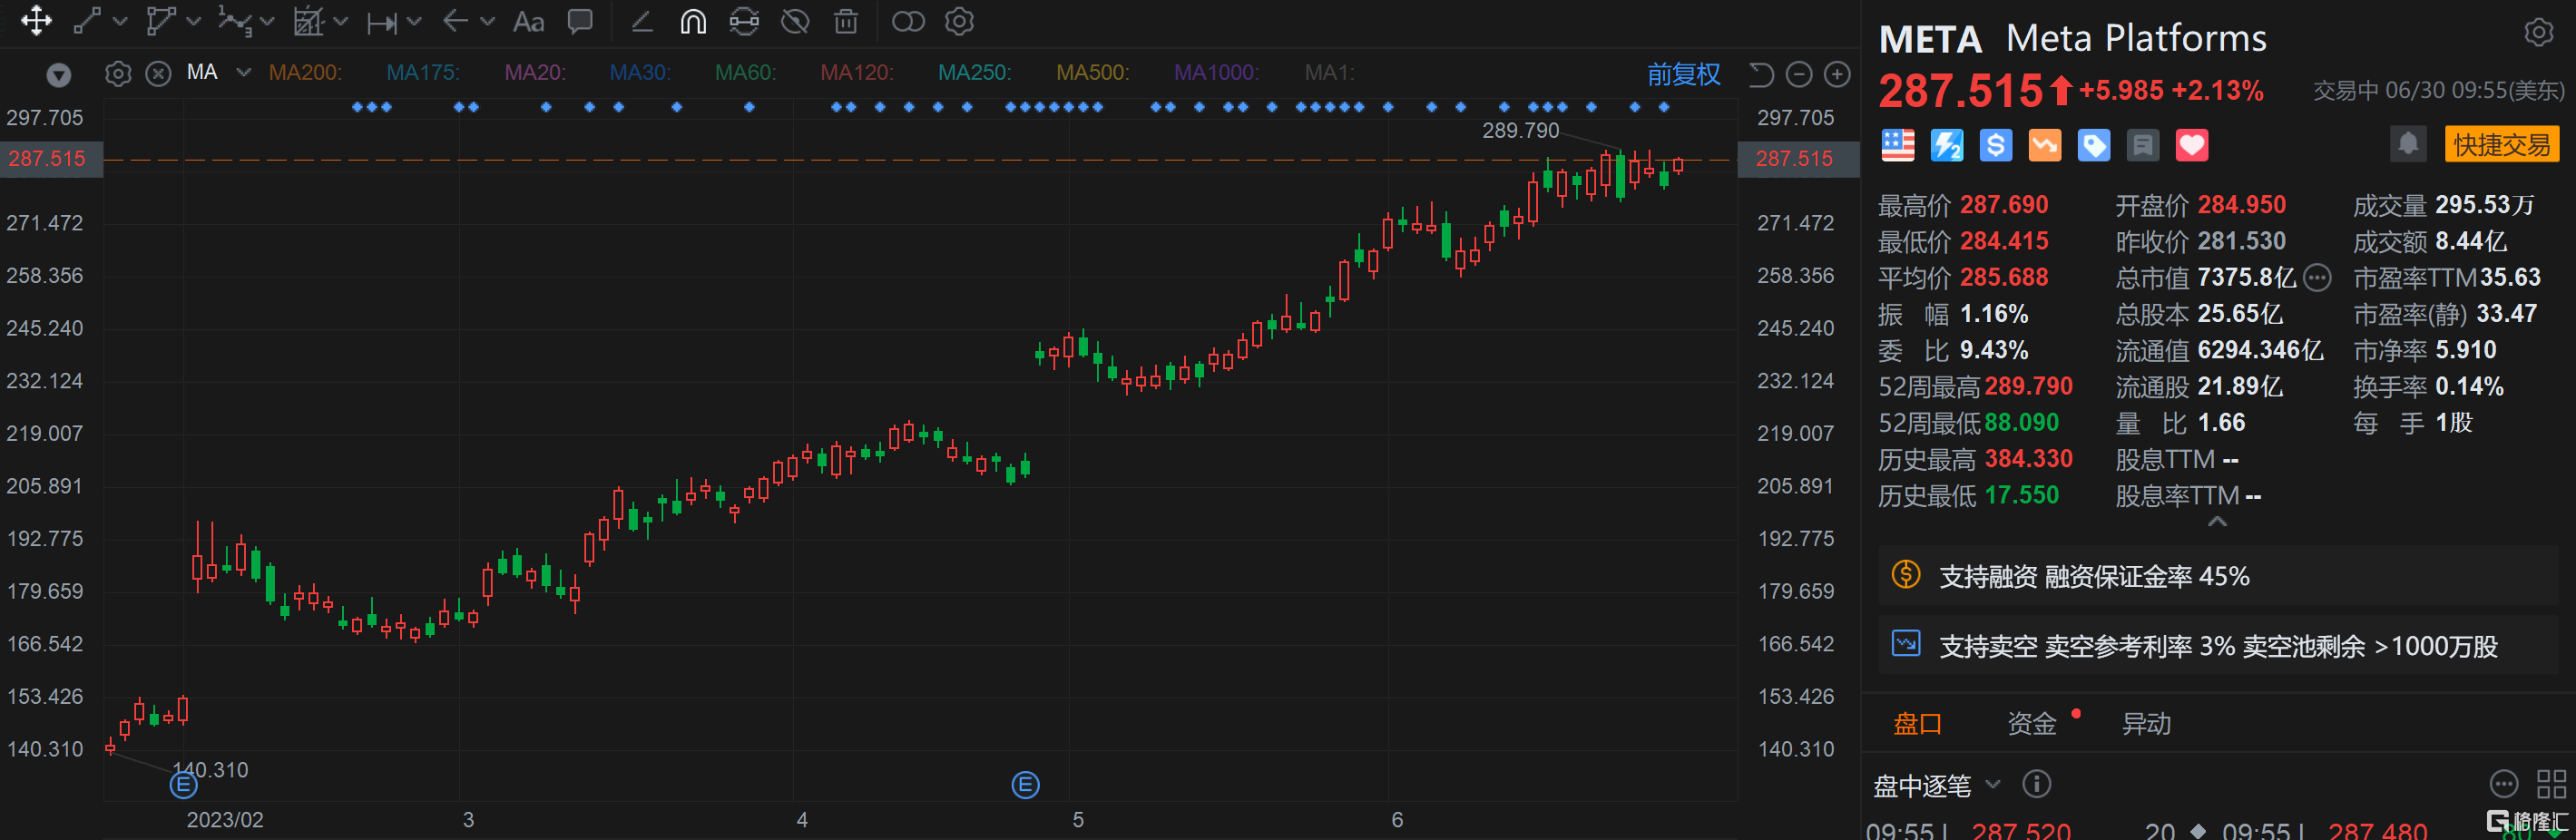Screen dimensions: 2576x840
Task: Open the chart settings gear
Action: pos(958,21)
